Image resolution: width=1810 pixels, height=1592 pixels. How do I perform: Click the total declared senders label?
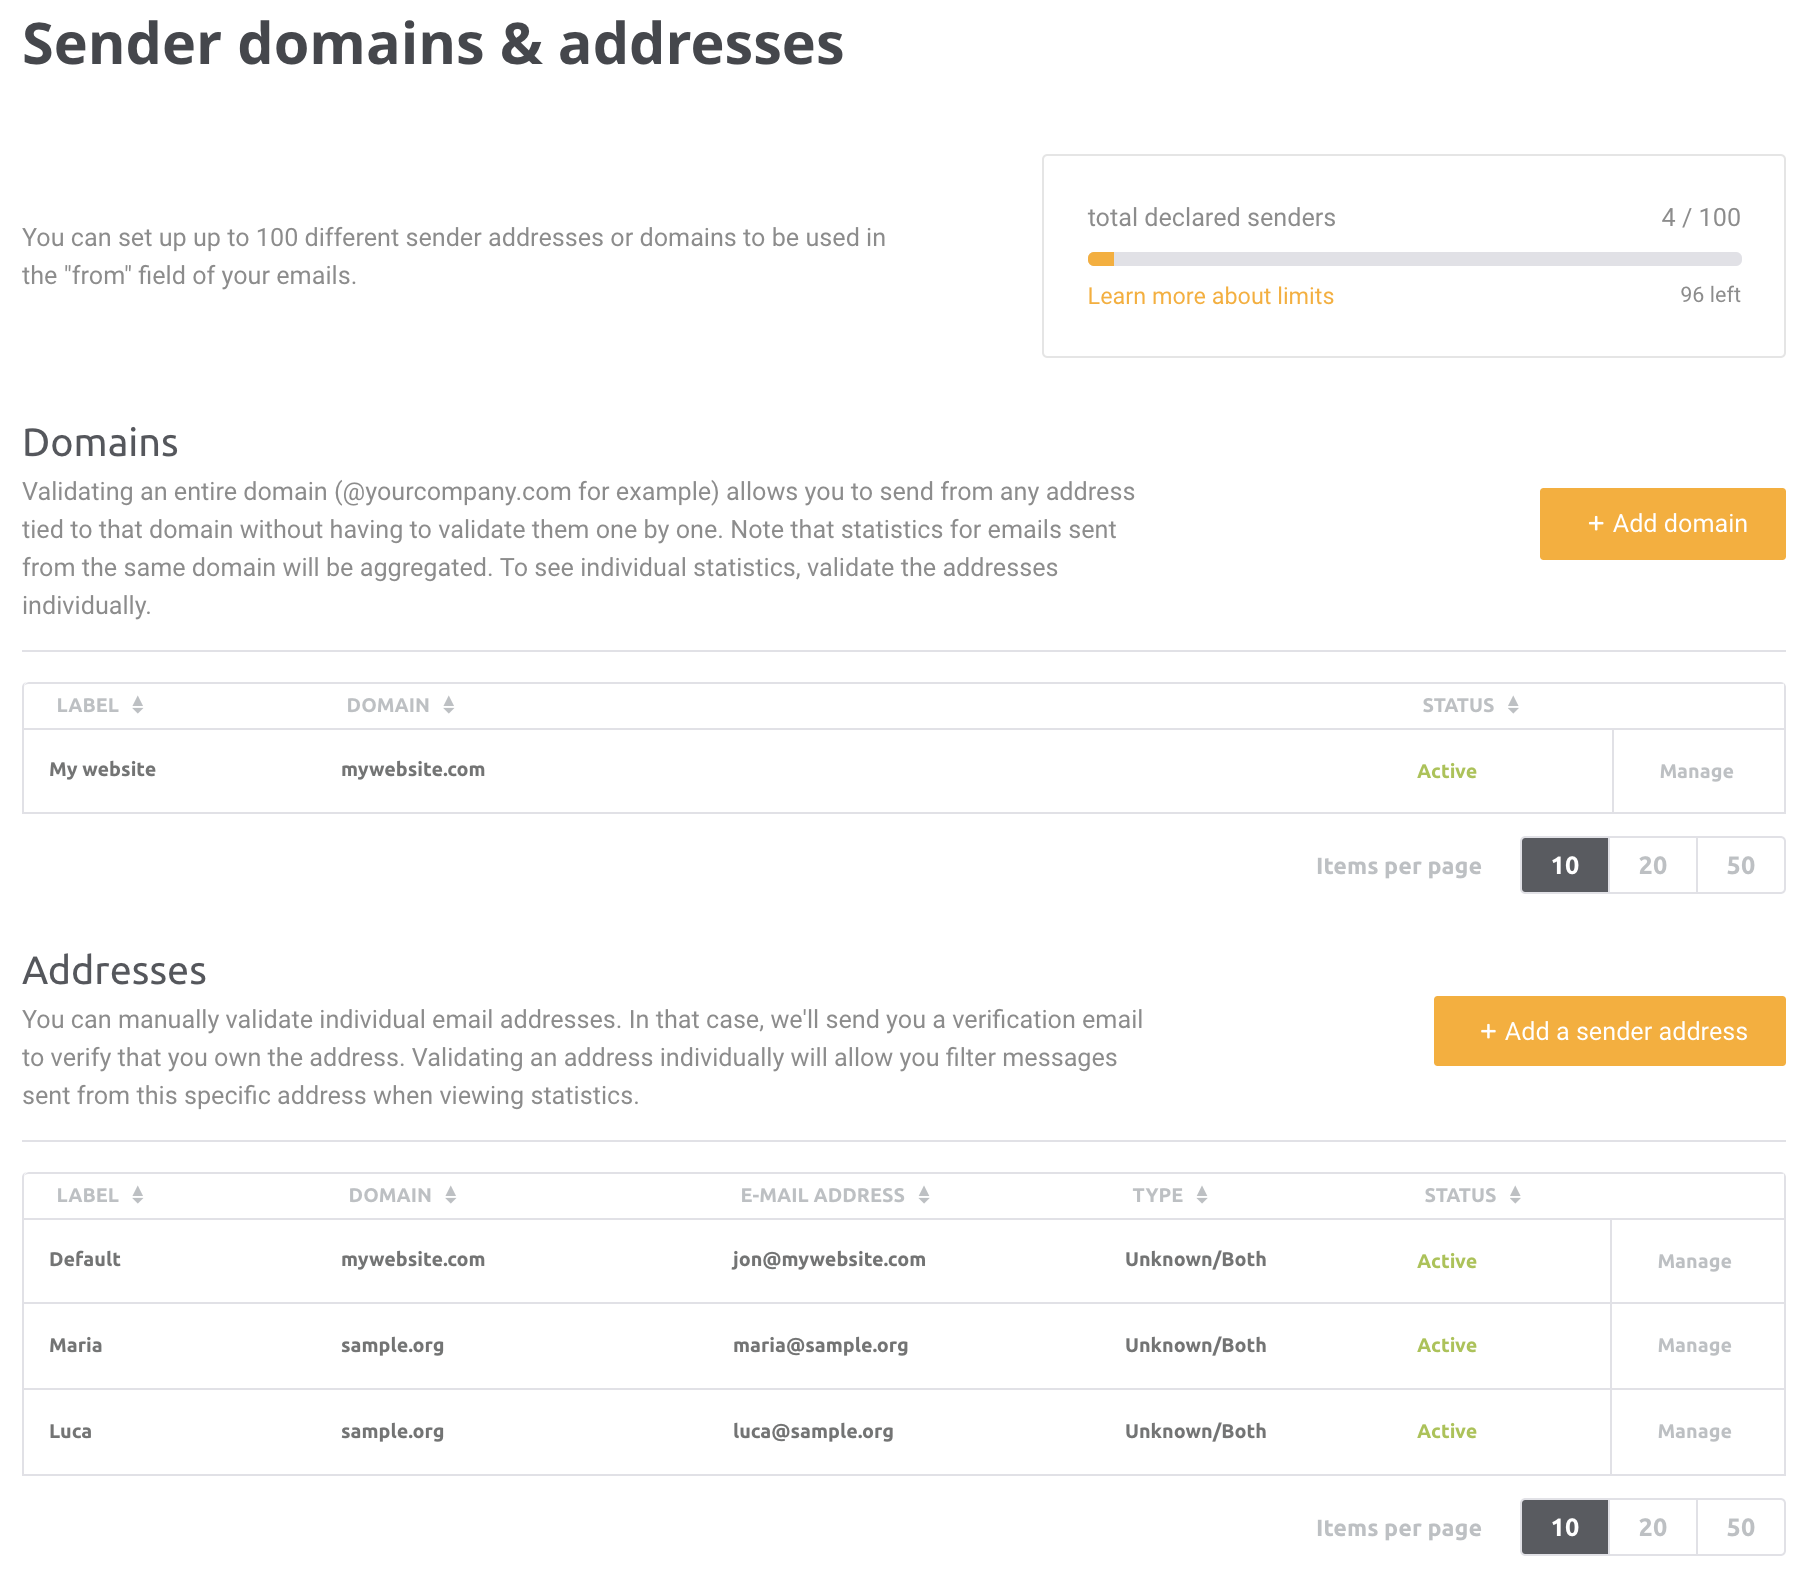tap(1211, 217)
